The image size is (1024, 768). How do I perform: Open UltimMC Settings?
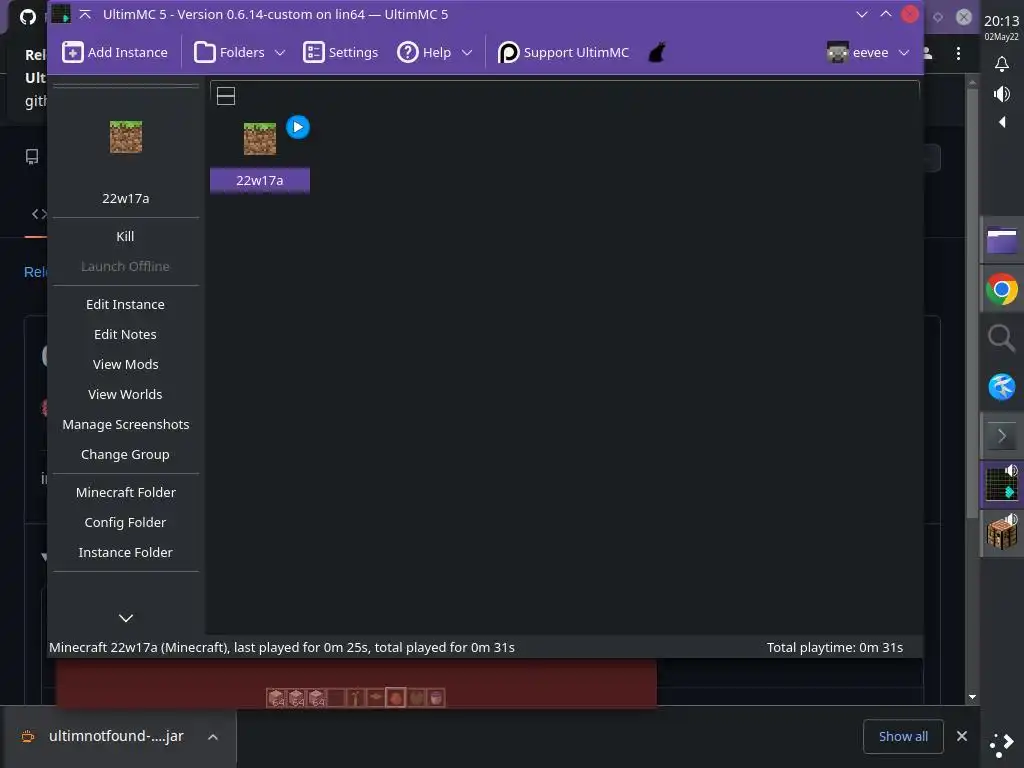[340, 52]
